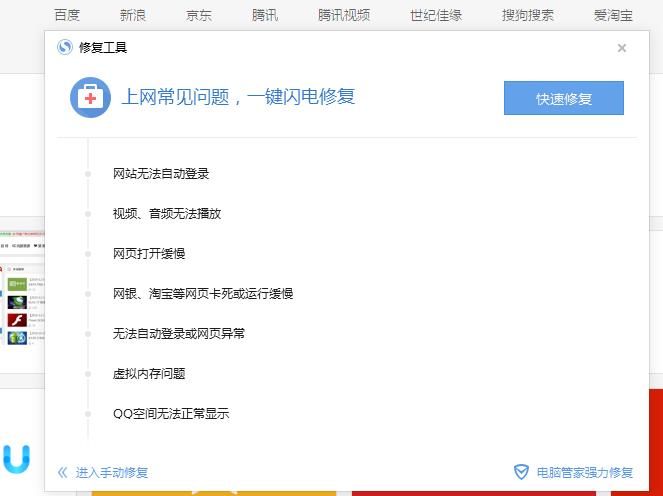Open 进入手动修复 manual repair link
This screenshot has width=663, height=496.
tap(112, 472)
